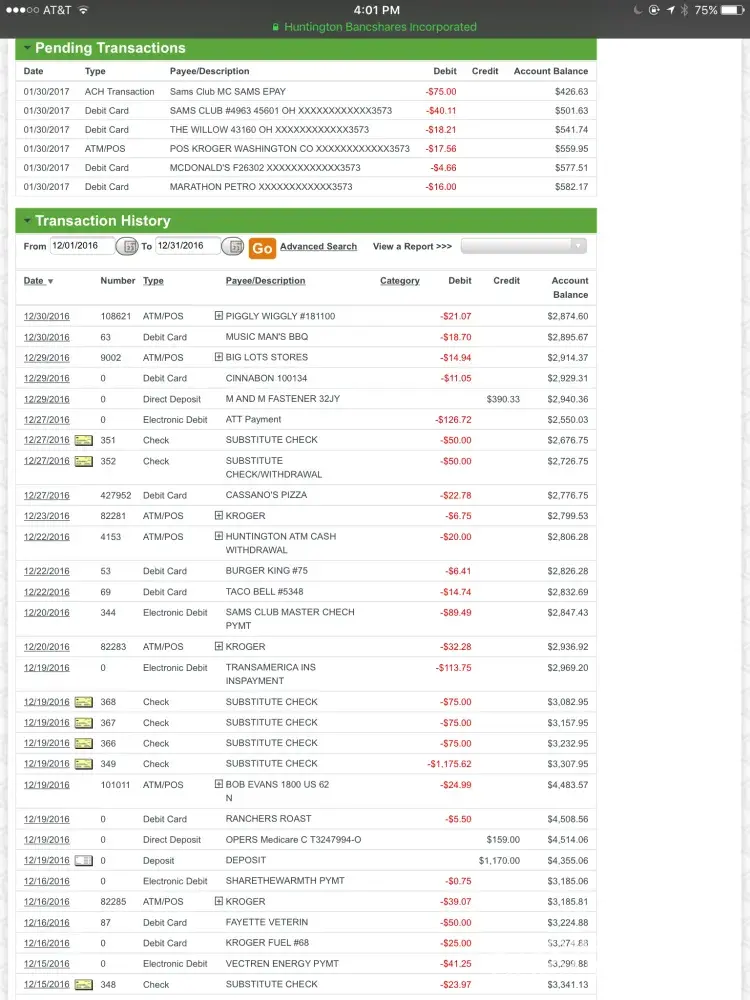View check image for check 352
The width and height of the screenshot is (750, 1000).
(84, 461)
